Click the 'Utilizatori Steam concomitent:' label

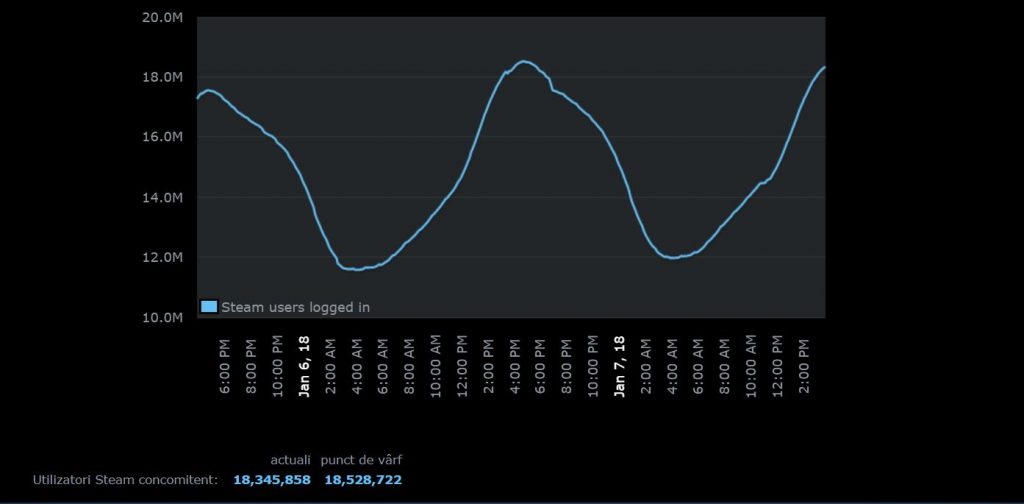click(125, 480)
